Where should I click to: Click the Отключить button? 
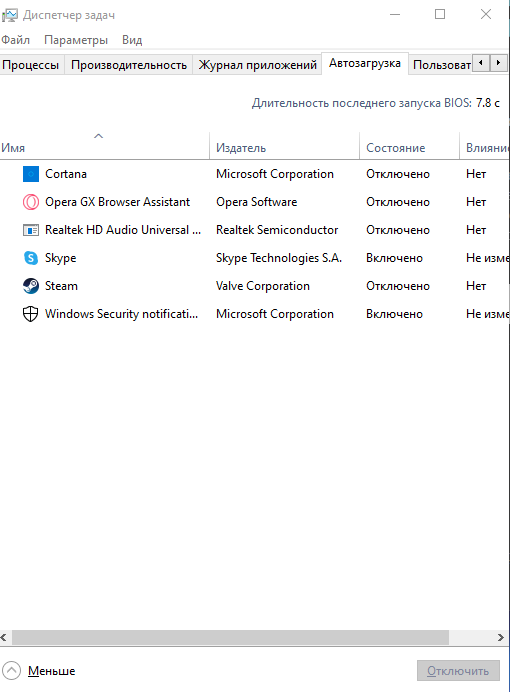pos(458,671)
